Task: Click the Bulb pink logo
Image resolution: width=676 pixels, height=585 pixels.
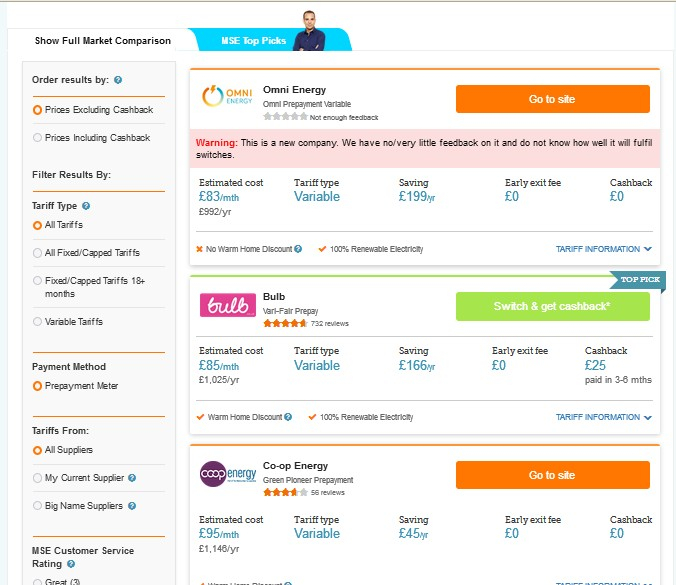Action: (228, 305)
